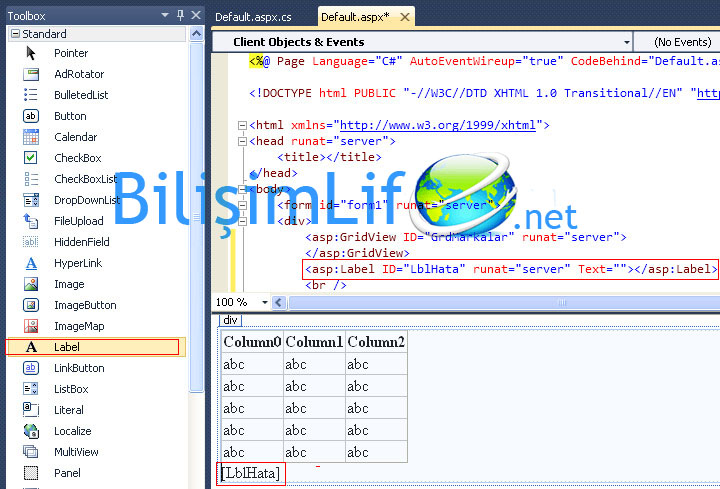Image resolution: width=720 pixels, height=489 pixels.
Task: Open the (No Events) dropdown
Action: [677, 42]
